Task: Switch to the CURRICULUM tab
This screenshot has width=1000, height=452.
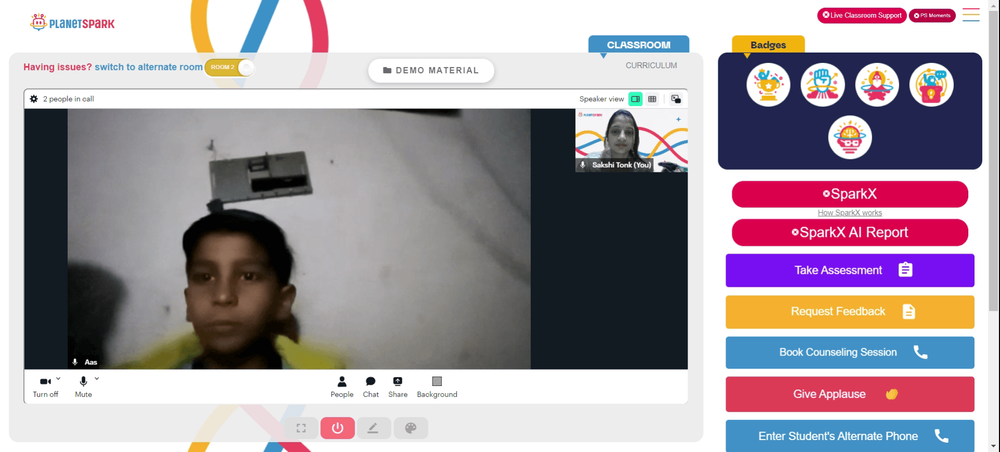Action: [x=651, y=65]
